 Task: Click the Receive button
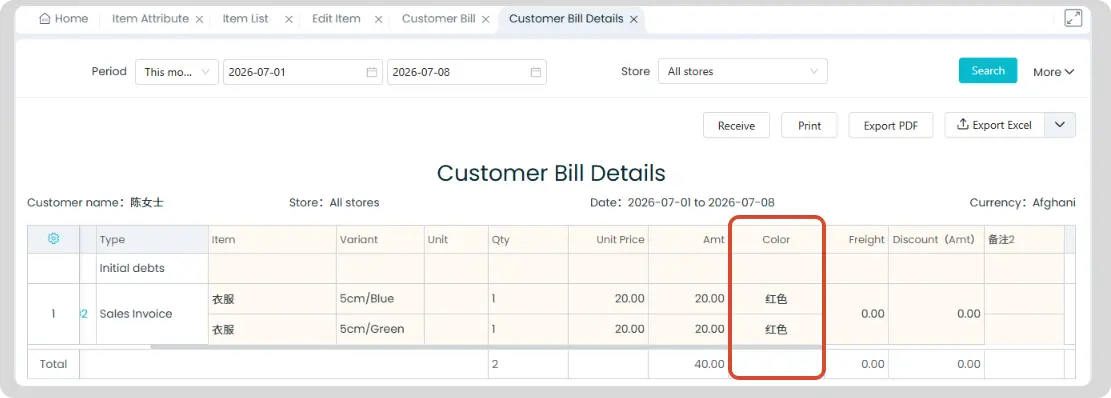pos(736,125)
